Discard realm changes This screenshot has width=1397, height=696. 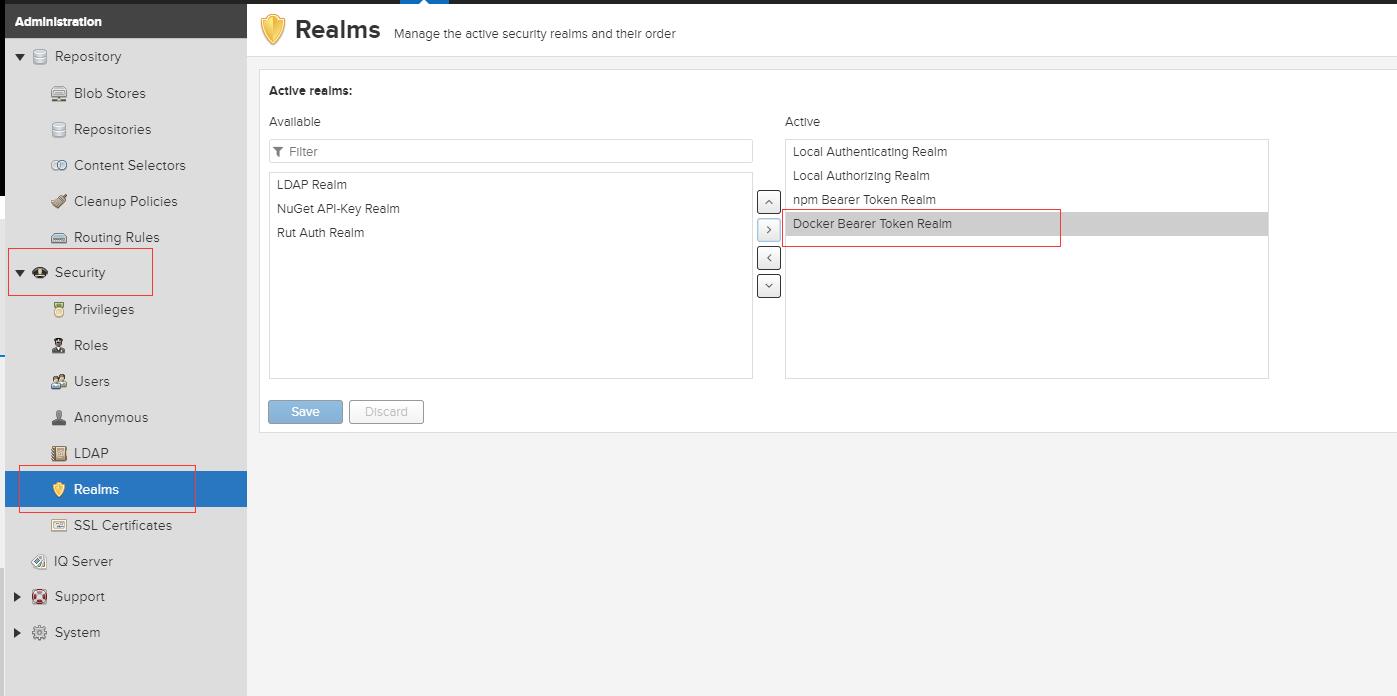(386, 412)
